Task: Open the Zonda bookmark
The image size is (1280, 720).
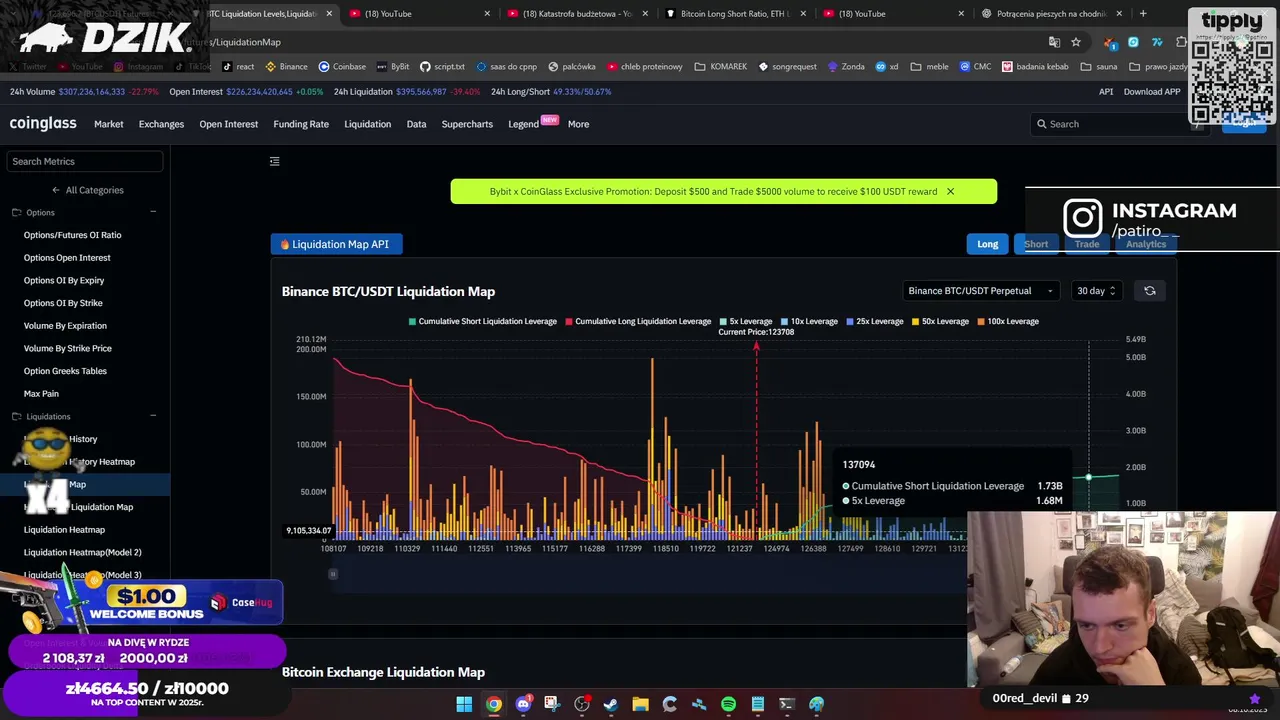Action: 846,67
